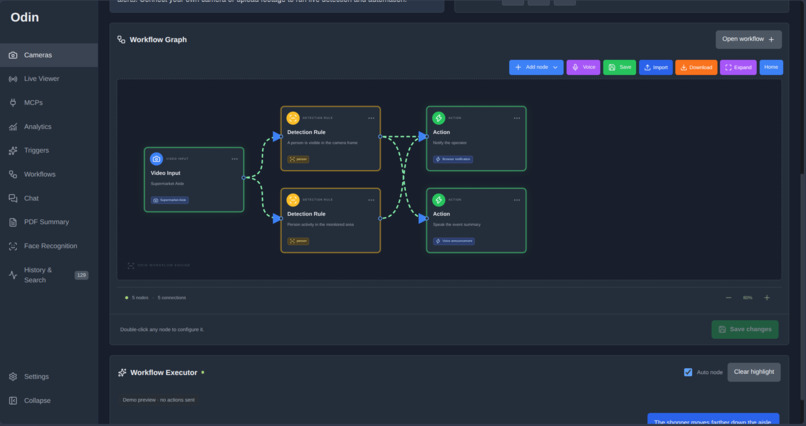806x426 pixels.
Task: Click the Face Recognition scan icon
Action: 13,246
